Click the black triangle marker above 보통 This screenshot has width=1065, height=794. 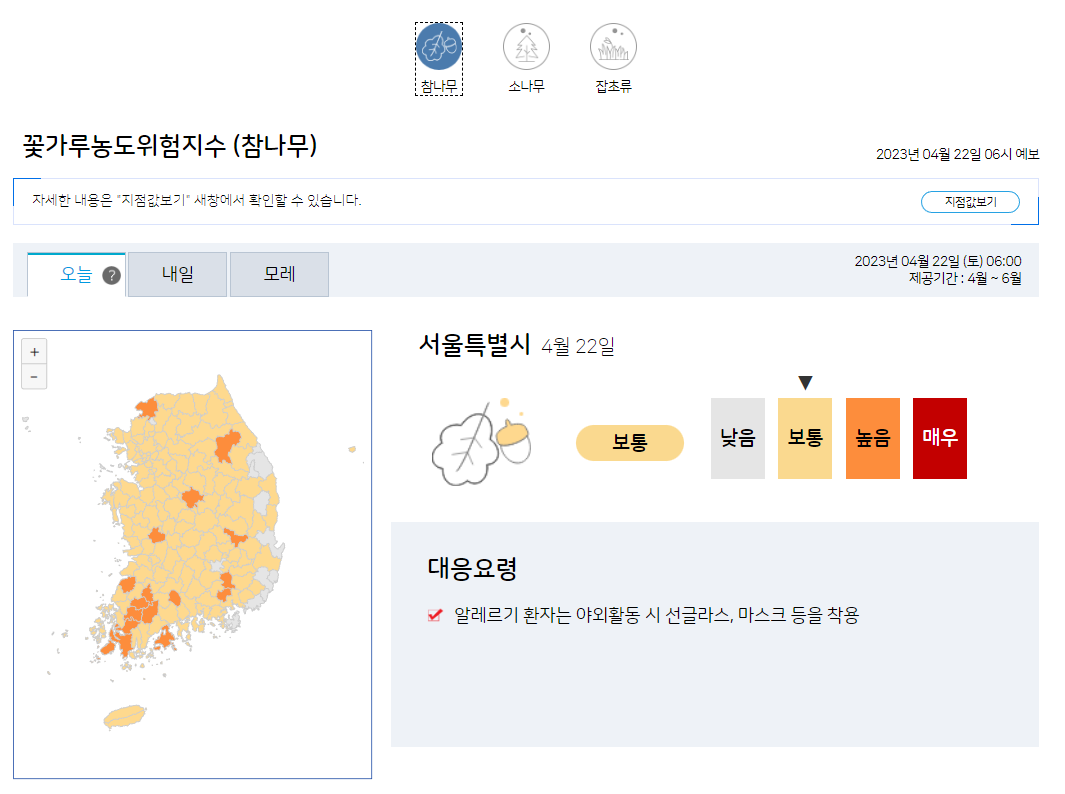(804, 378)
